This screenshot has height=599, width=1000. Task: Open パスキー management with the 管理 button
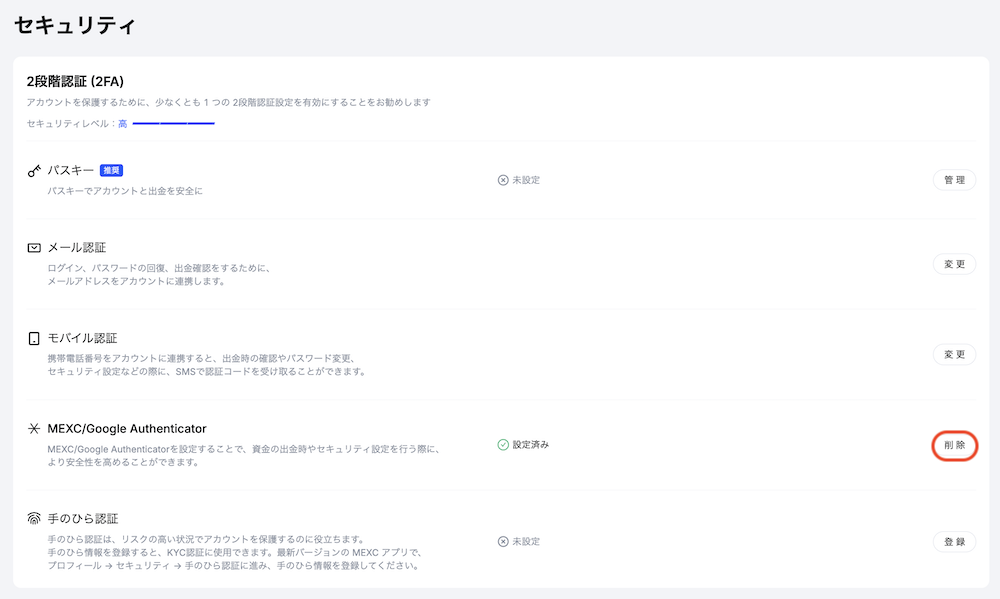tap(954, 180)
